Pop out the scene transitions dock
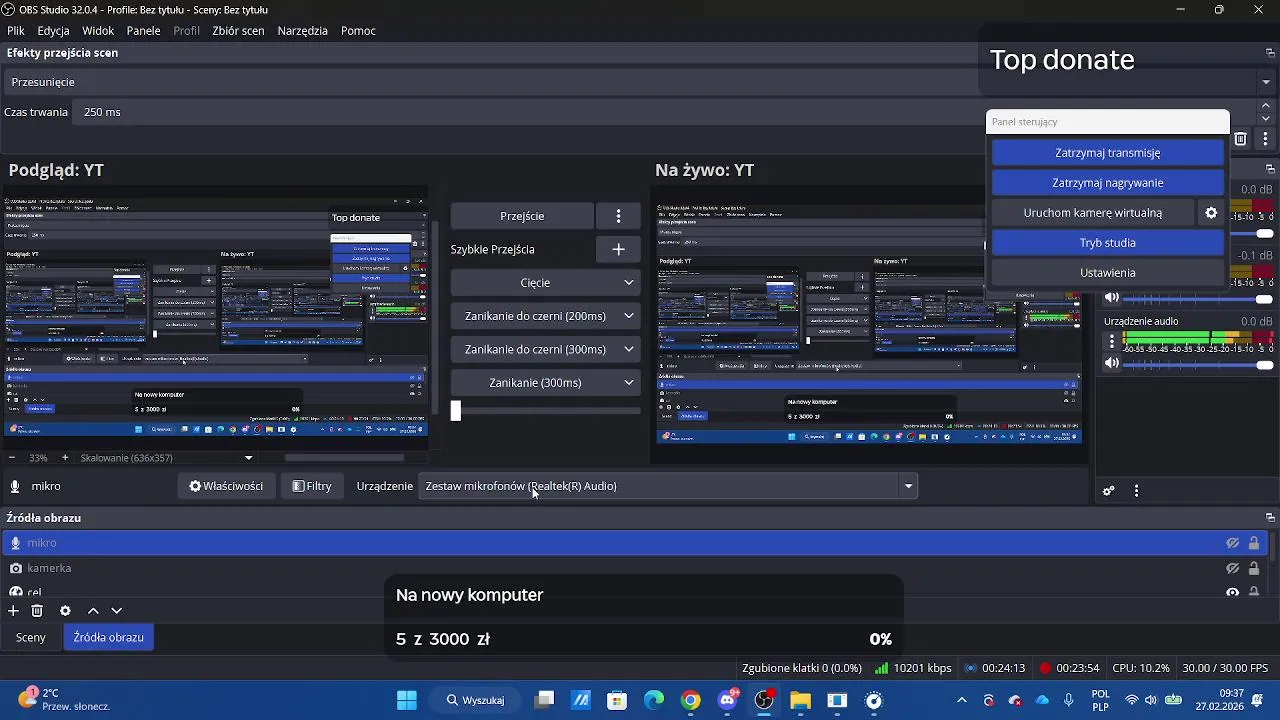1280x720 pixels. [1270, 53]
